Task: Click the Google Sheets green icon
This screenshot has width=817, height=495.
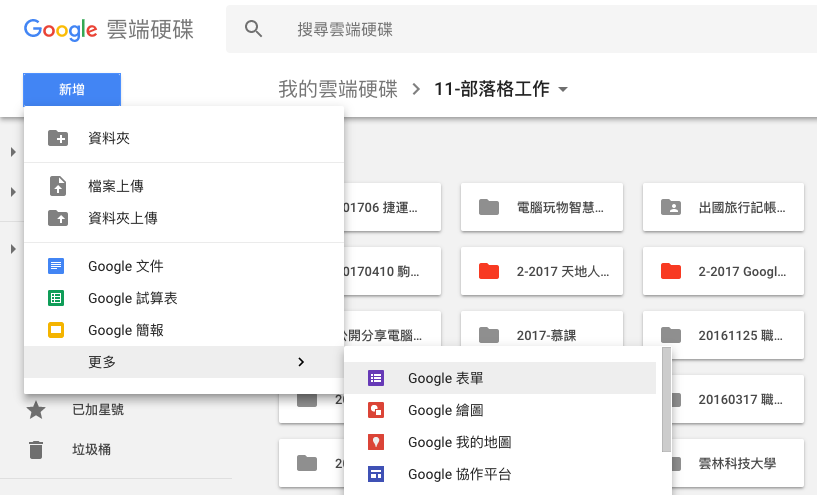Action: [x=56, y=298]
